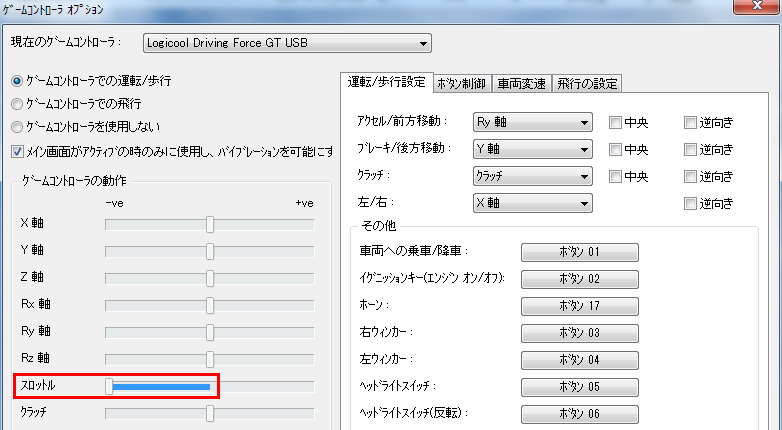Click the Z 軸 slider thumb

click(x=210, y=278)
